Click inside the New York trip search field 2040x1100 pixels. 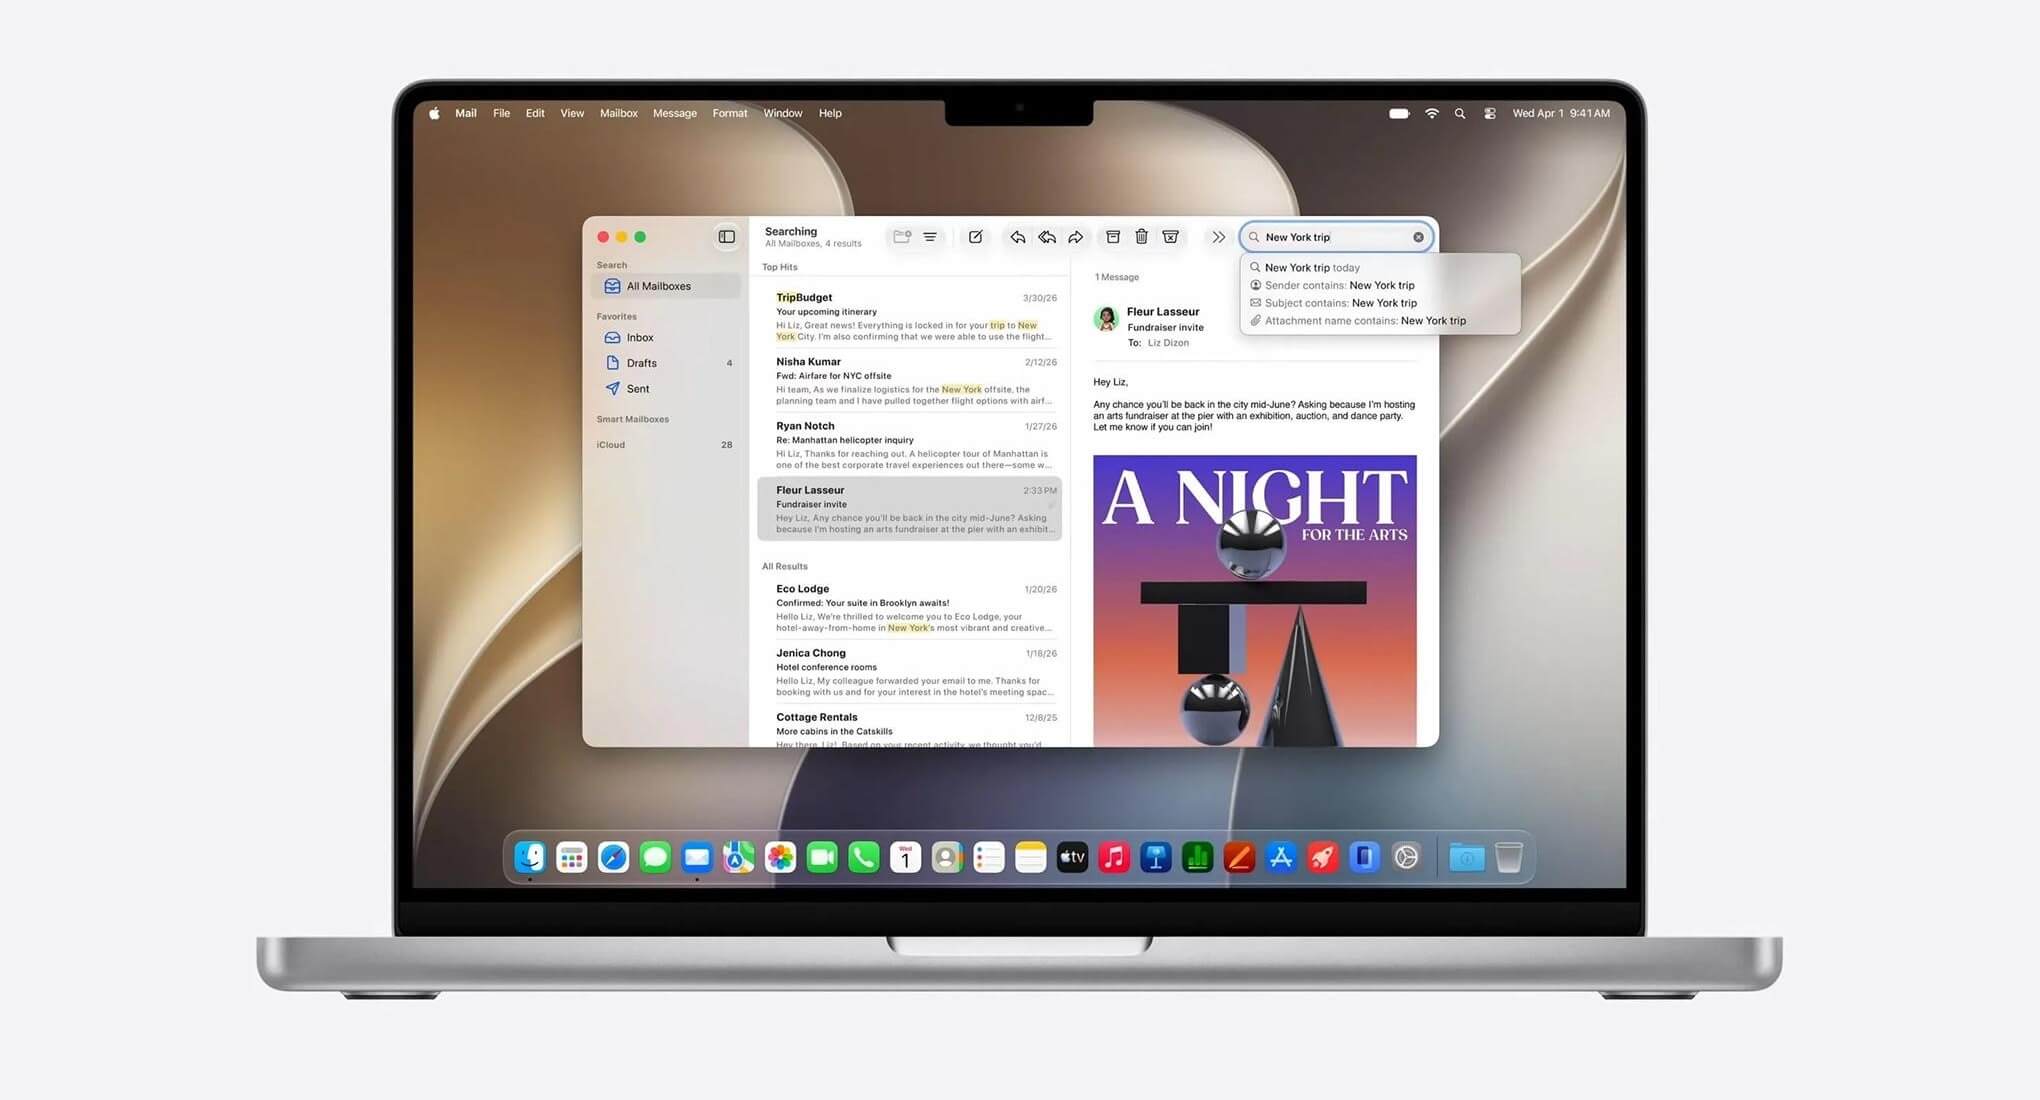pyautogui.click(x=1336, y=237)
